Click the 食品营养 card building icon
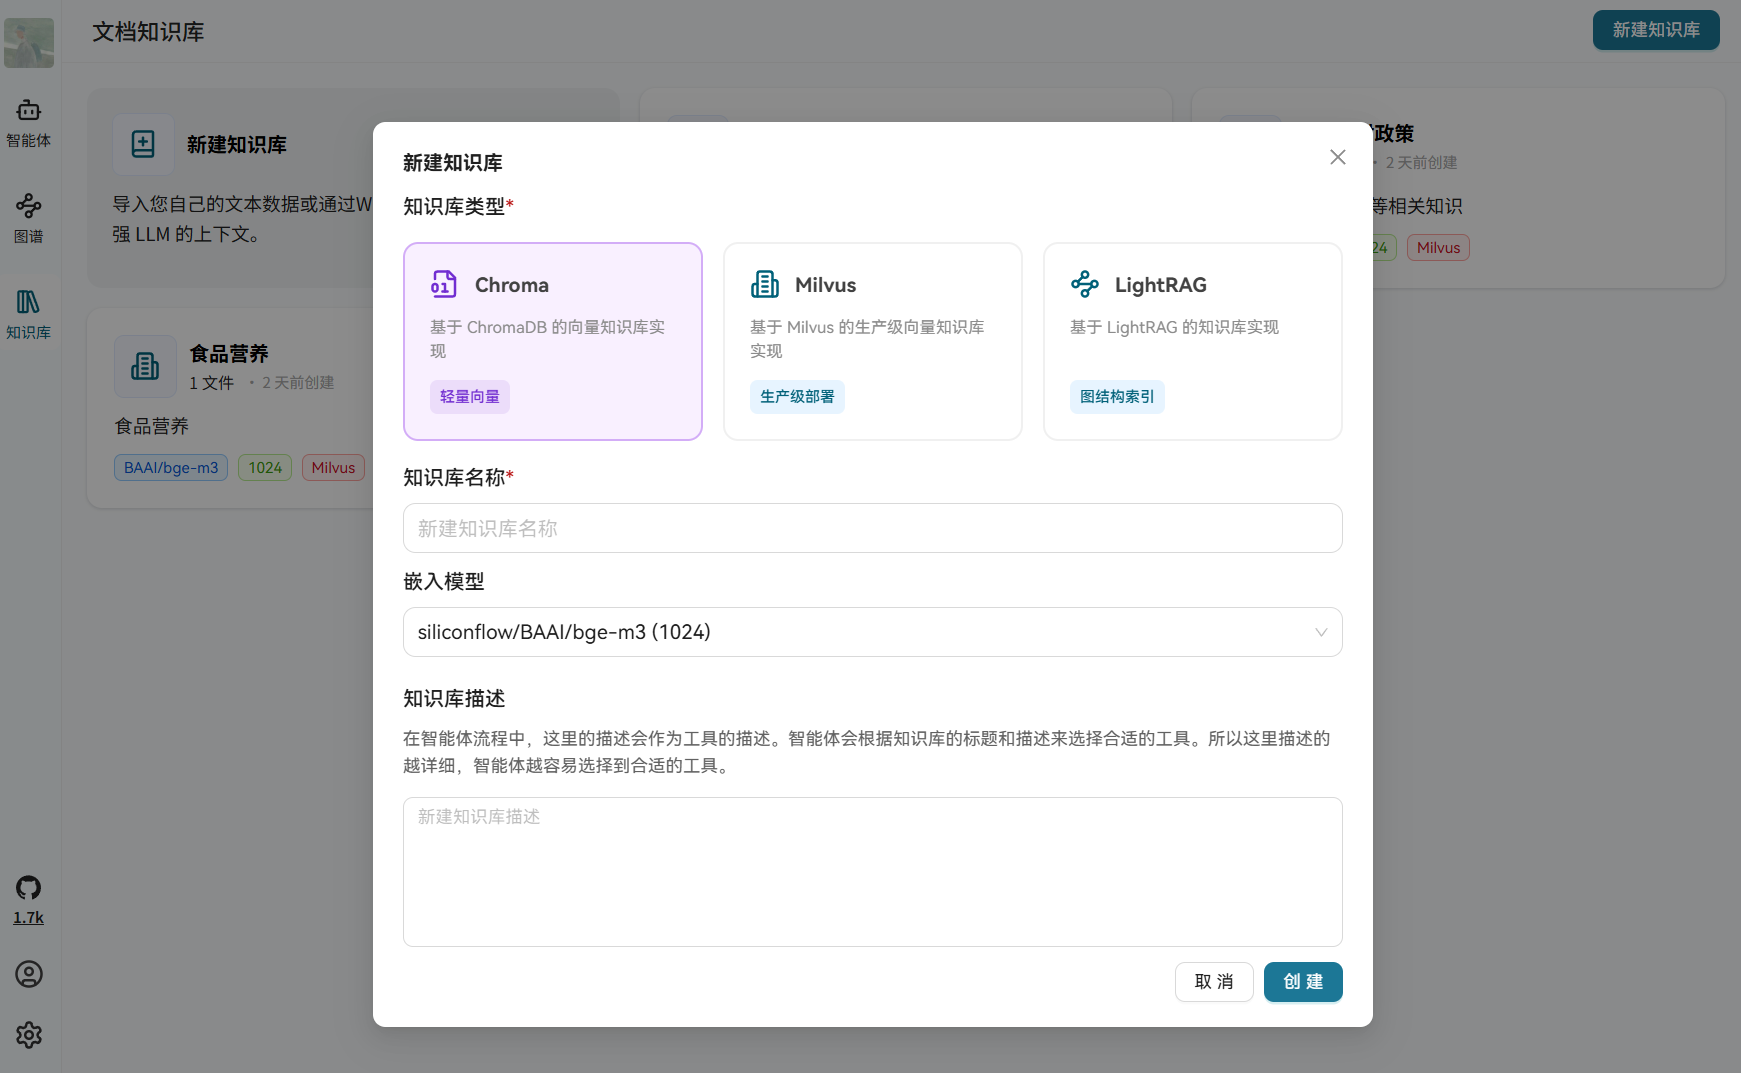The image size is (1741, 1073). 145,366
